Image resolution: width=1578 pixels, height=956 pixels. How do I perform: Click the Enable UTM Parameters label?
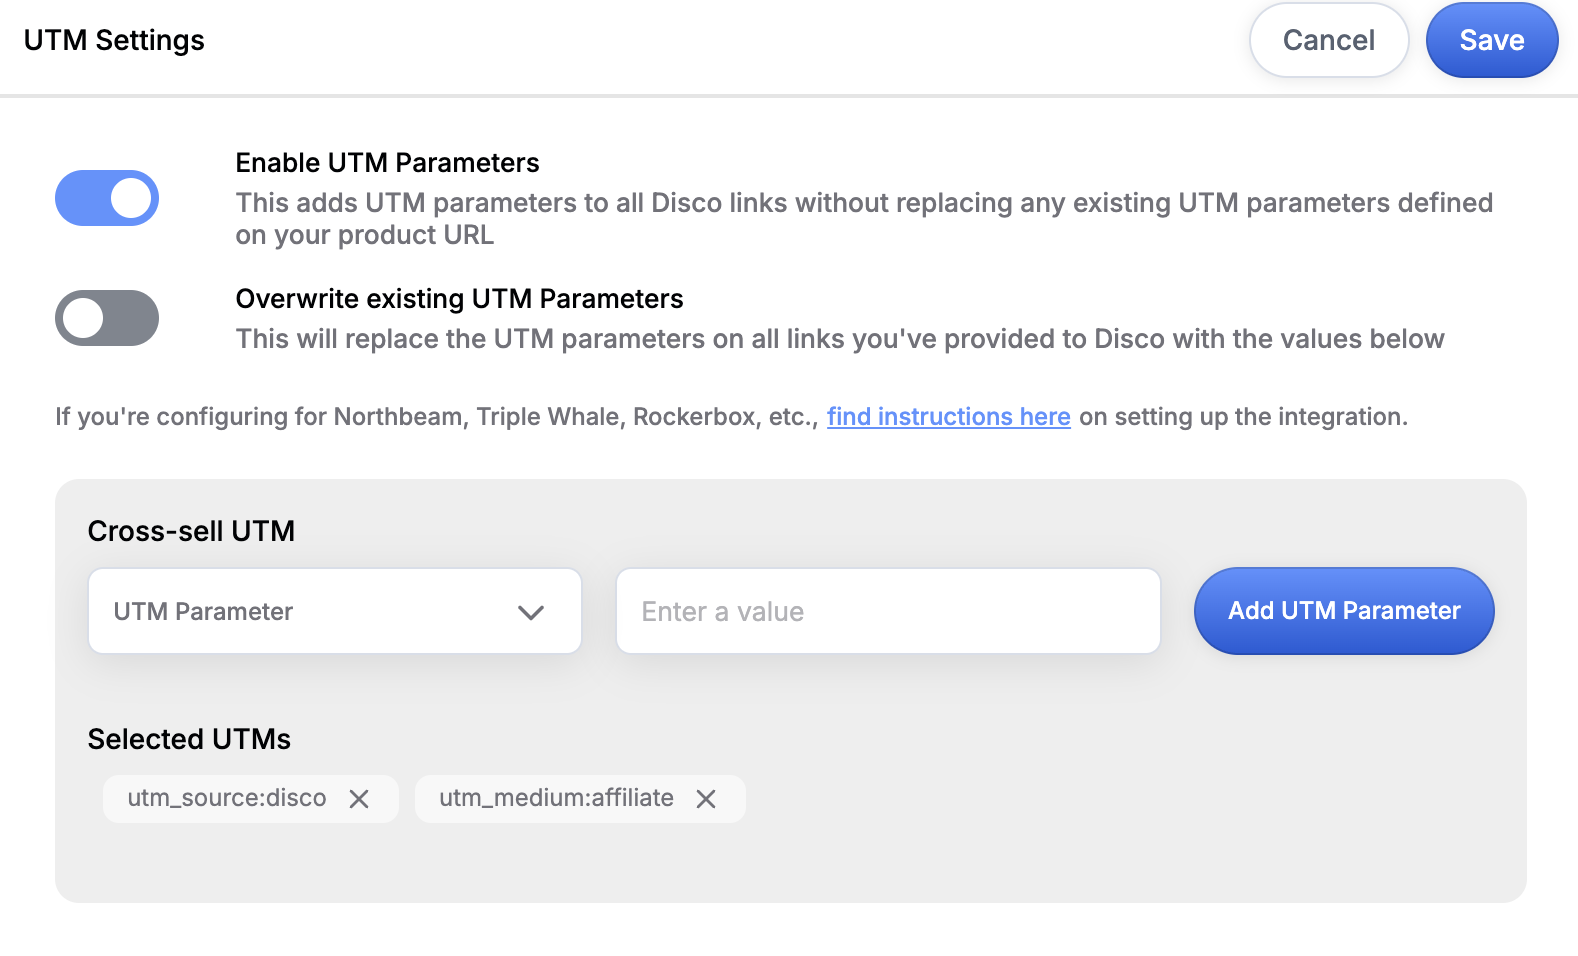pyautogui.click(x=387, y=163)
